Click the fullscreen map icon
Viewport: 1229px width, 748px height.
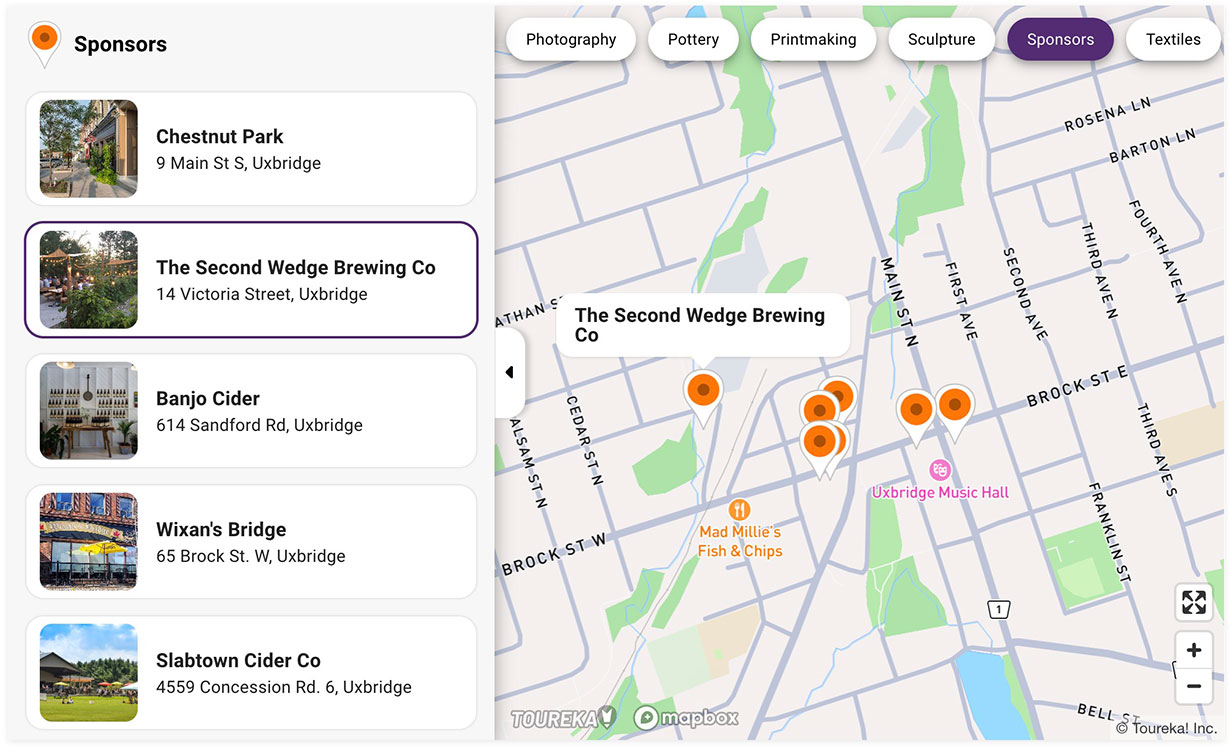point(1193,602)
